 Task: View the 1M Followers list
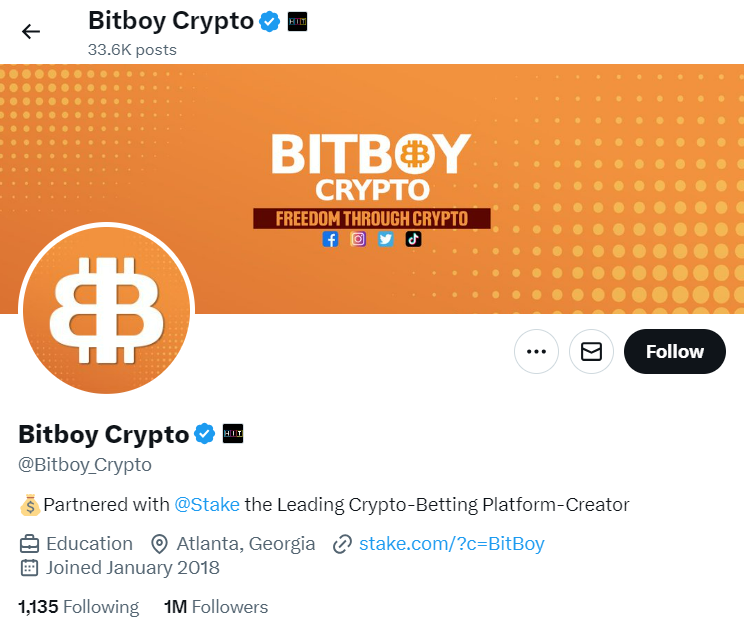(x=216, y=607)
